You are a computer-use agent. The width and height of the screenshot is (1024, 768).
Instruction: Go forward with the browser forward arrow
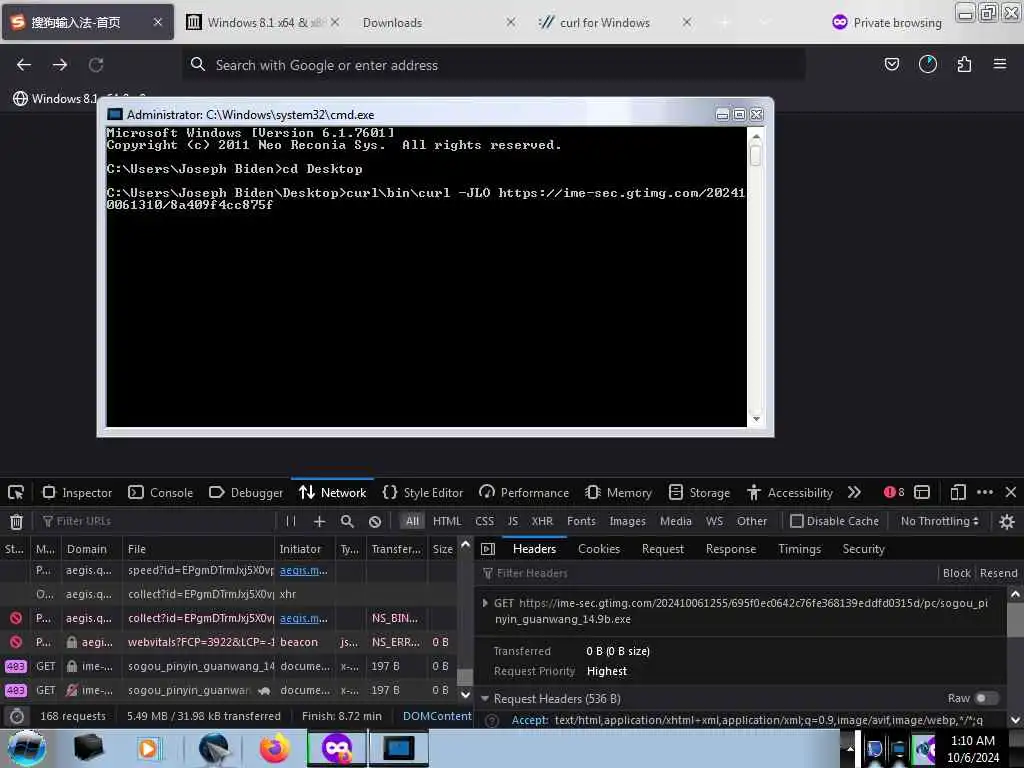59,65
